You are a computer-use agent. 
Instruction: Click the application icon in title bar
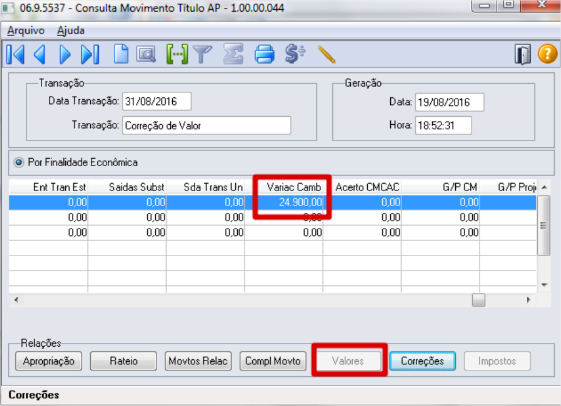click(x=8, y=8)
